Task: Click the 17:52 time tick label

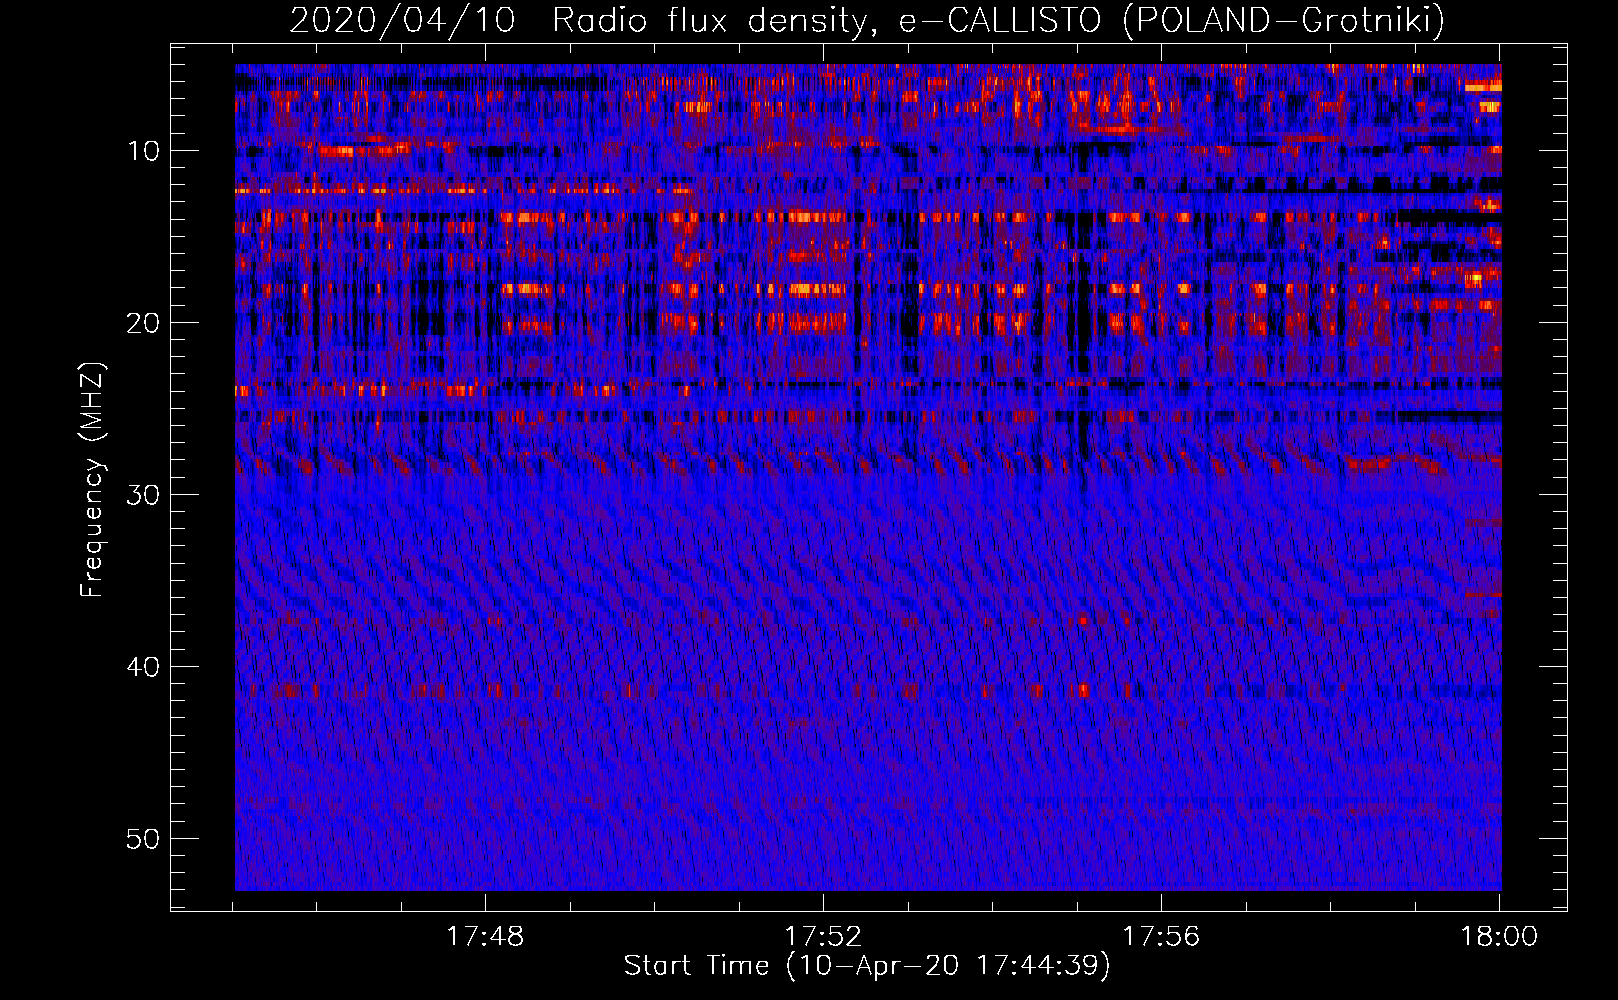Action: (x=823, y=937)
